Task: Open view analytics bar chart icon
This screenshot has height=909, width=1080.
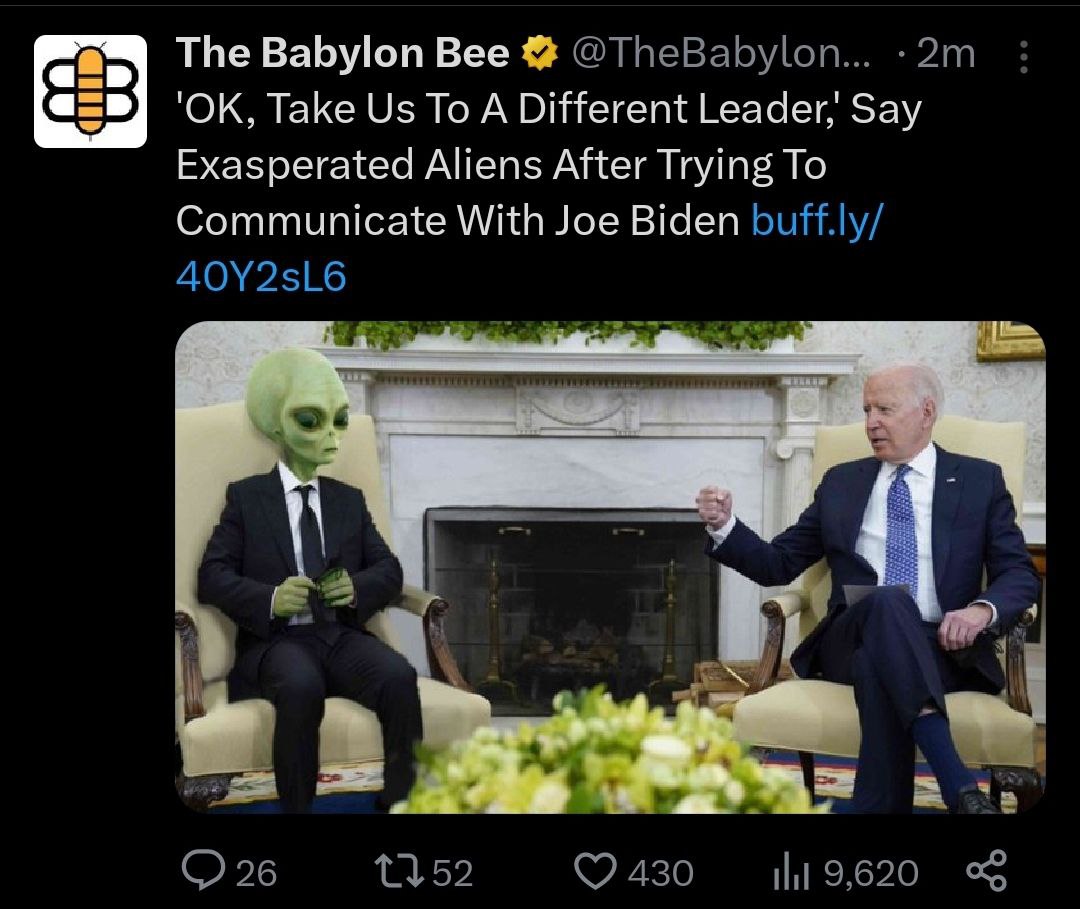Action: click(791, 873)
